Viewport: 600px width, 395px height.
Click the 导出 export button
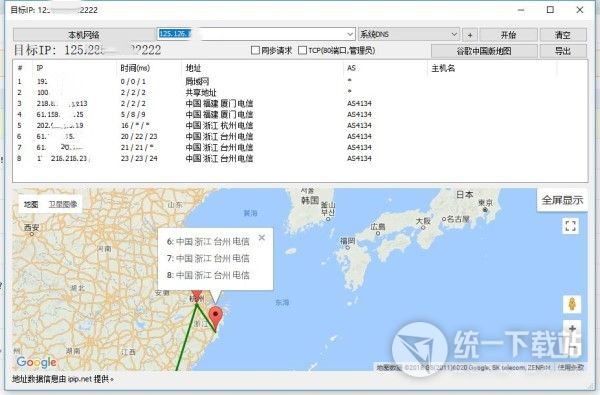(563, 51)
